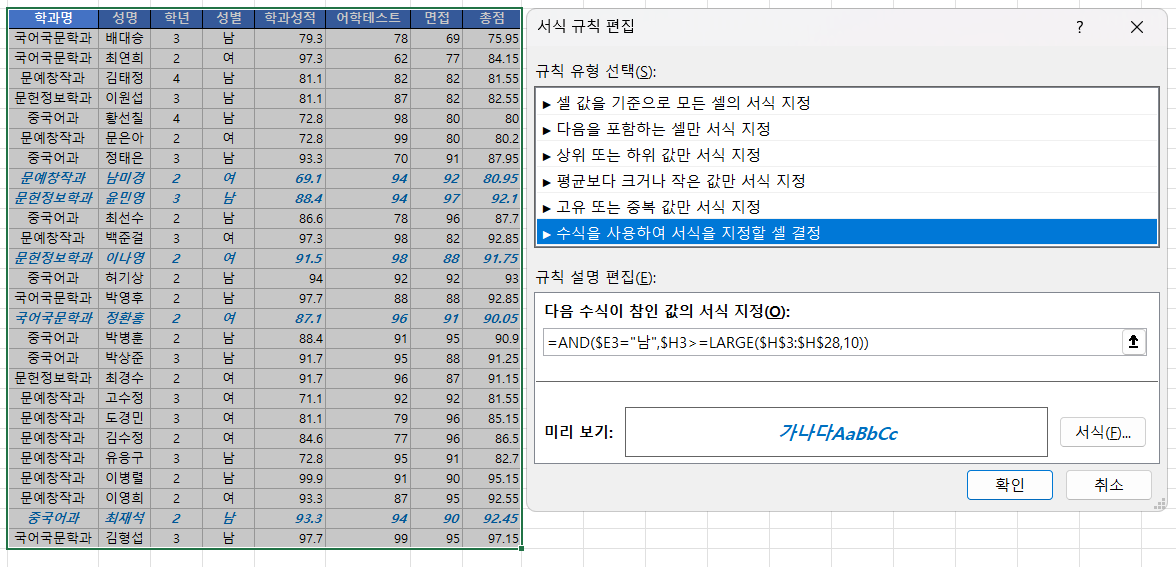The image size is (1176, 567).
Task: Click inside the formula input field
Action: tap(830, 342)
